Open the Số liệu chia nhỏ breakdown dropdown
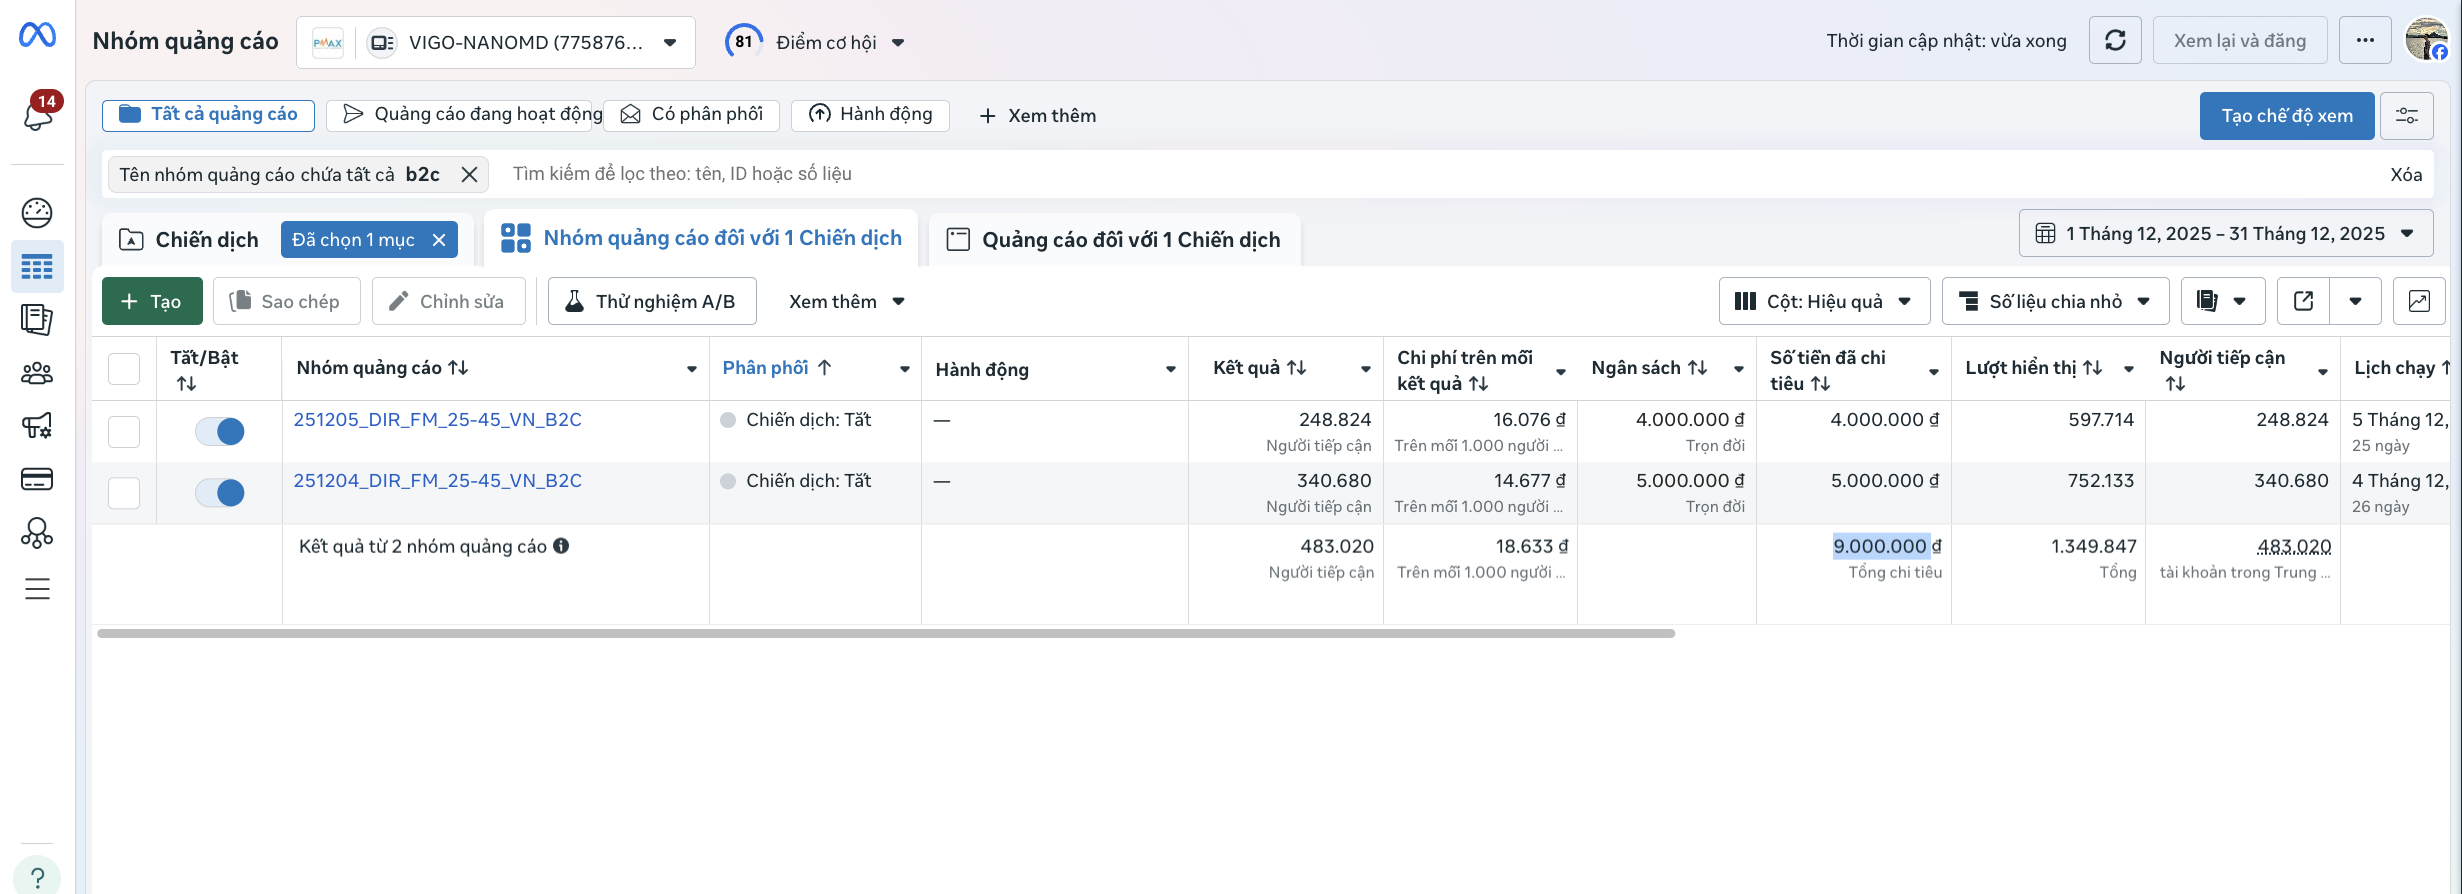This screenshot has width=2462, height=894. pos(2054,301)
